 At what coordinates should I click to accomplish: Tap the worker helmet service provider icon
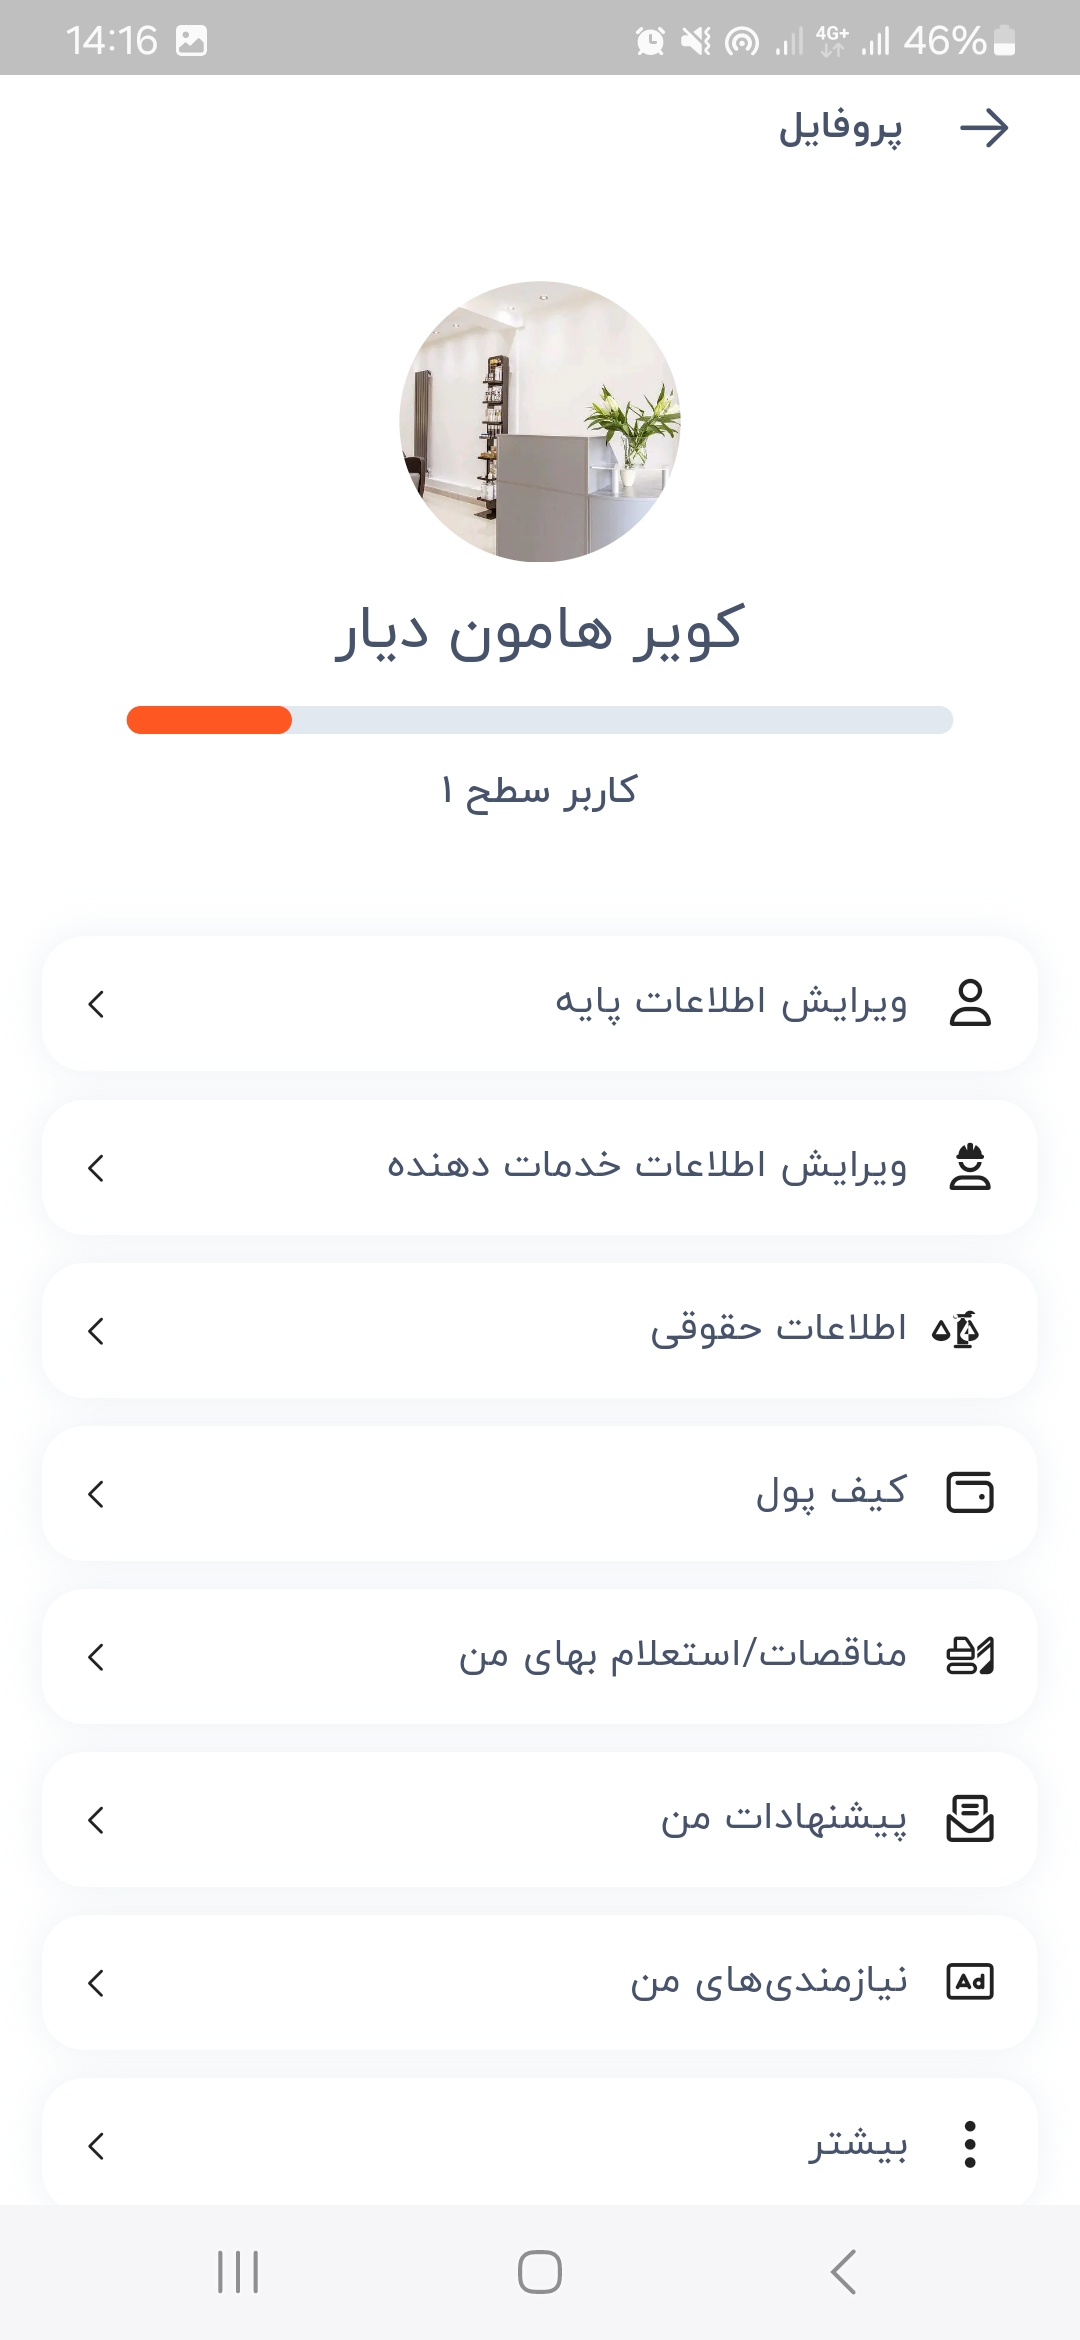[x=969, y=1167]
